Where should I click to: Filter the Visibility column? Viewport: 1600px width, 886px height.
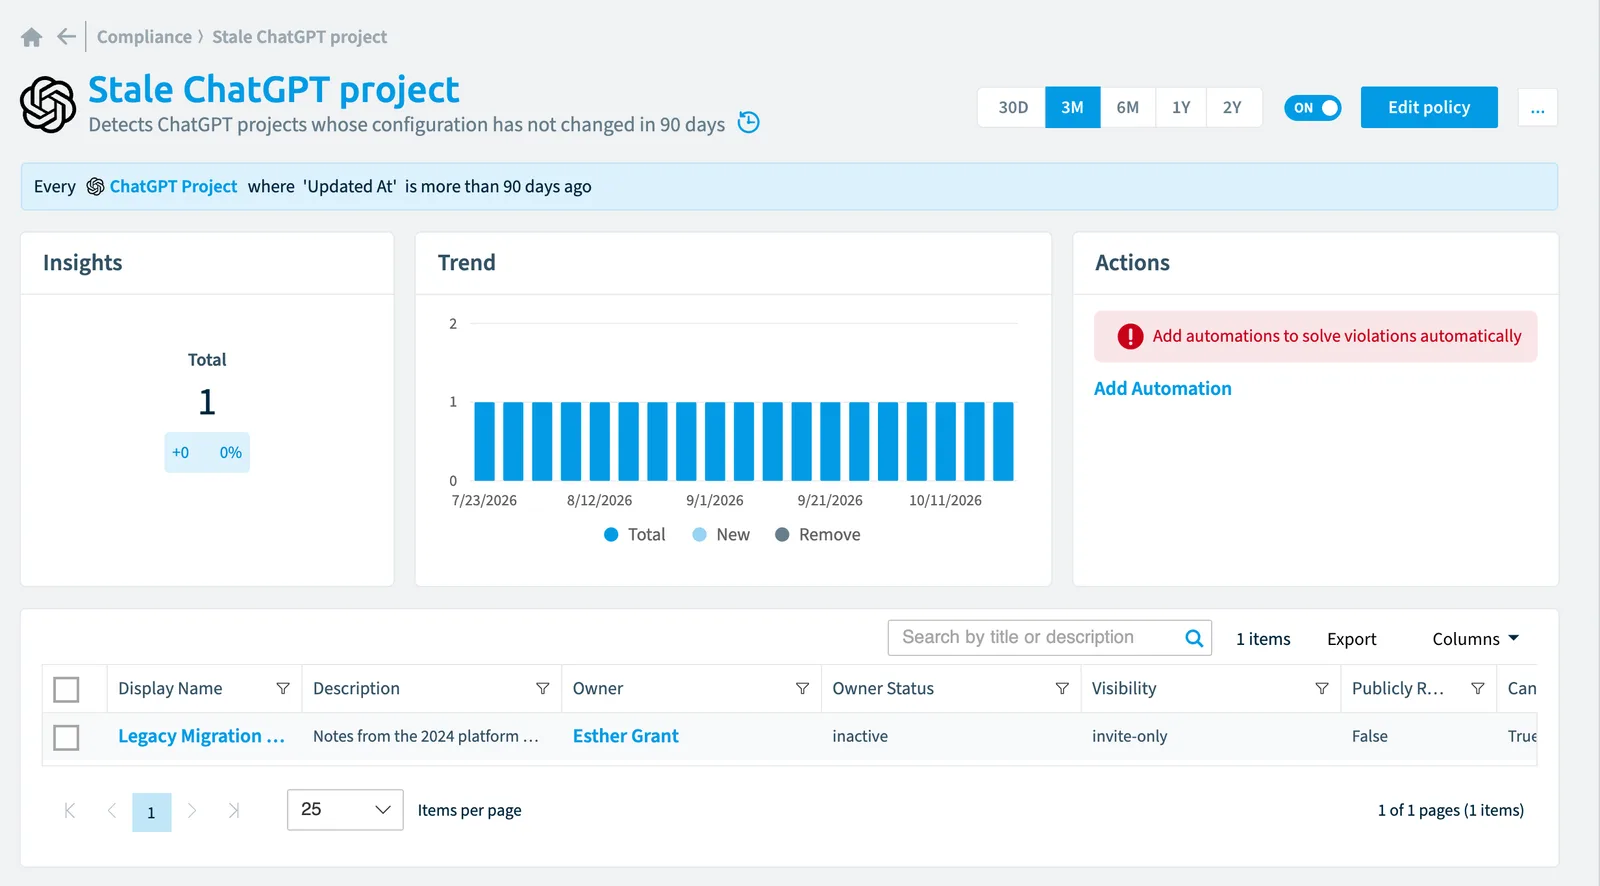click(1322, 689)
